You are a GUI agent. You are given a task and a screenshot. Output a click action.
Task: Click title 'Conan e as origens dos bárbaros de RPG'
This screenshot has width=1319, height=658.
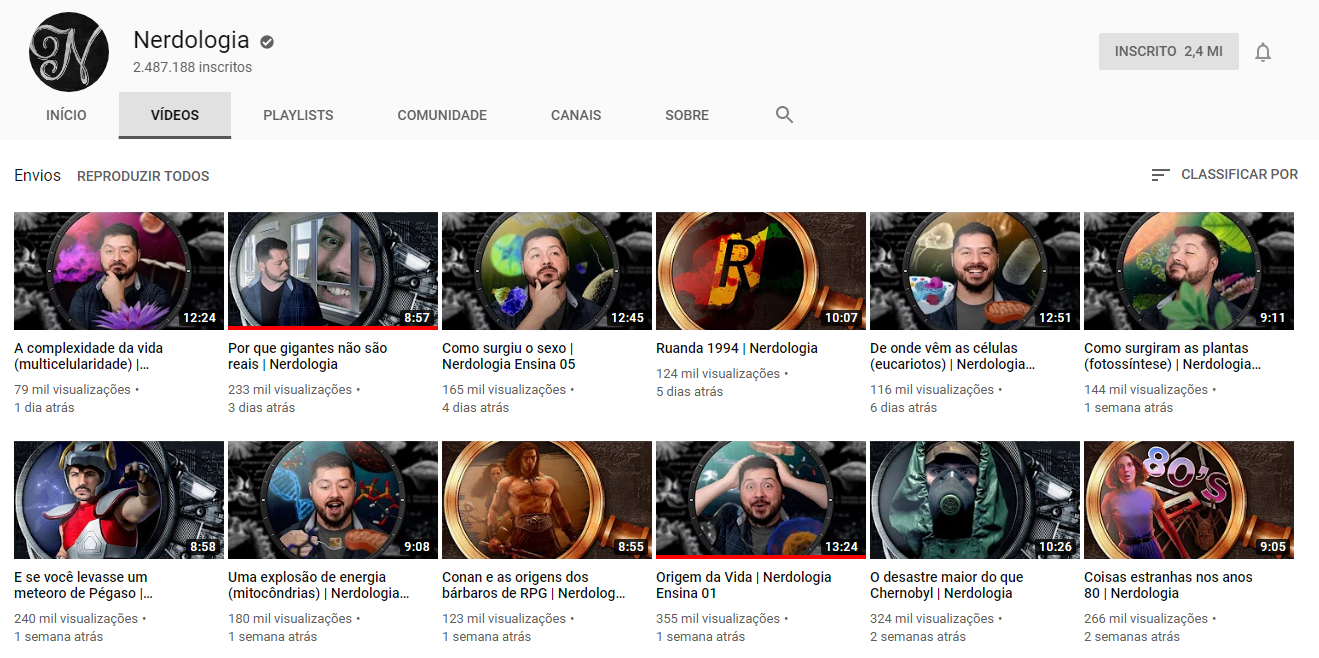[534, 585]
